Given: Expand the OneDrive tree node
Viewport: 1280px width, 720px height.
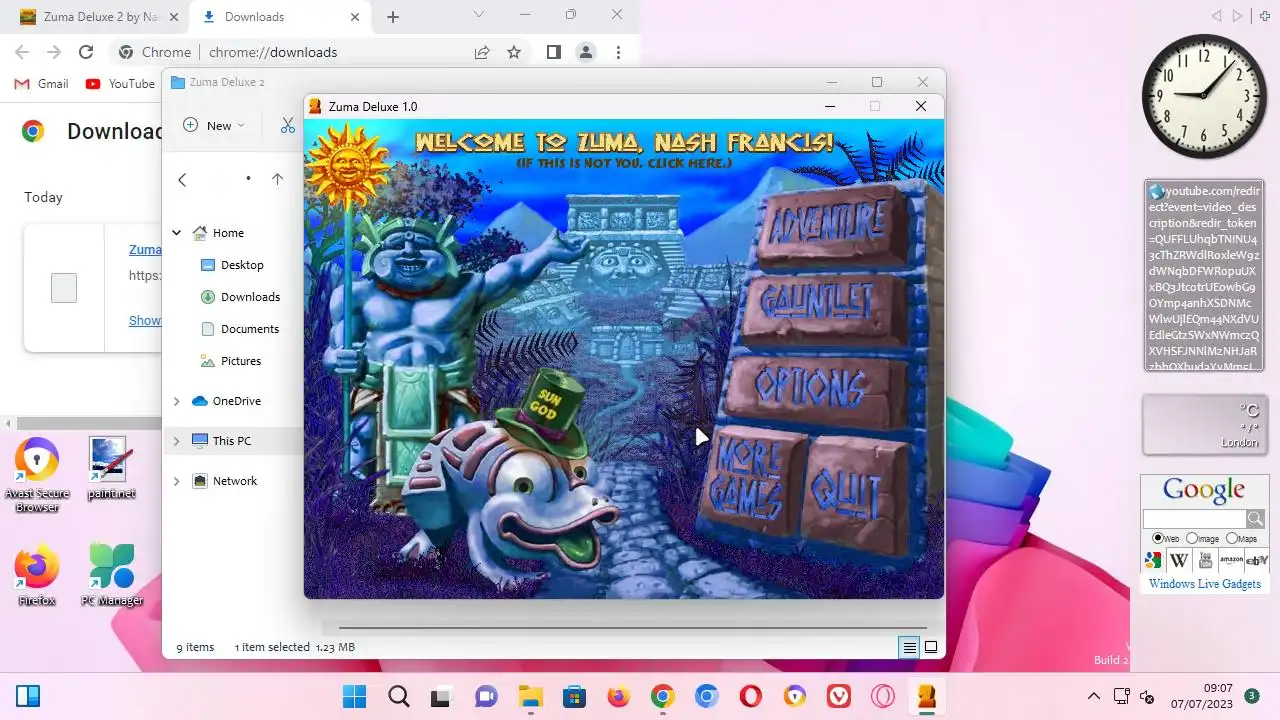Looking at the screenshot, I should point(177,401).
